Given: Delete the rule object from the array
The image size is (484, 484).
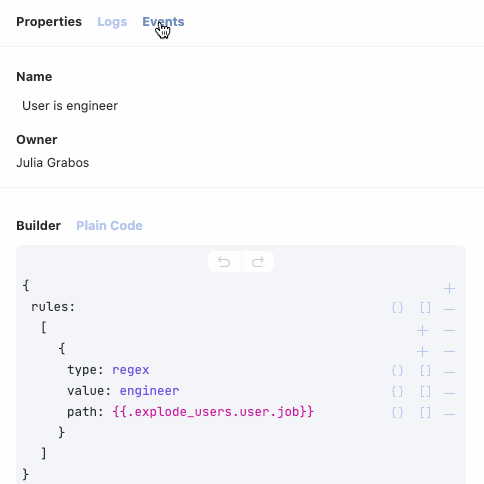Looking at the screenshot, I should (x=449, y=352).
